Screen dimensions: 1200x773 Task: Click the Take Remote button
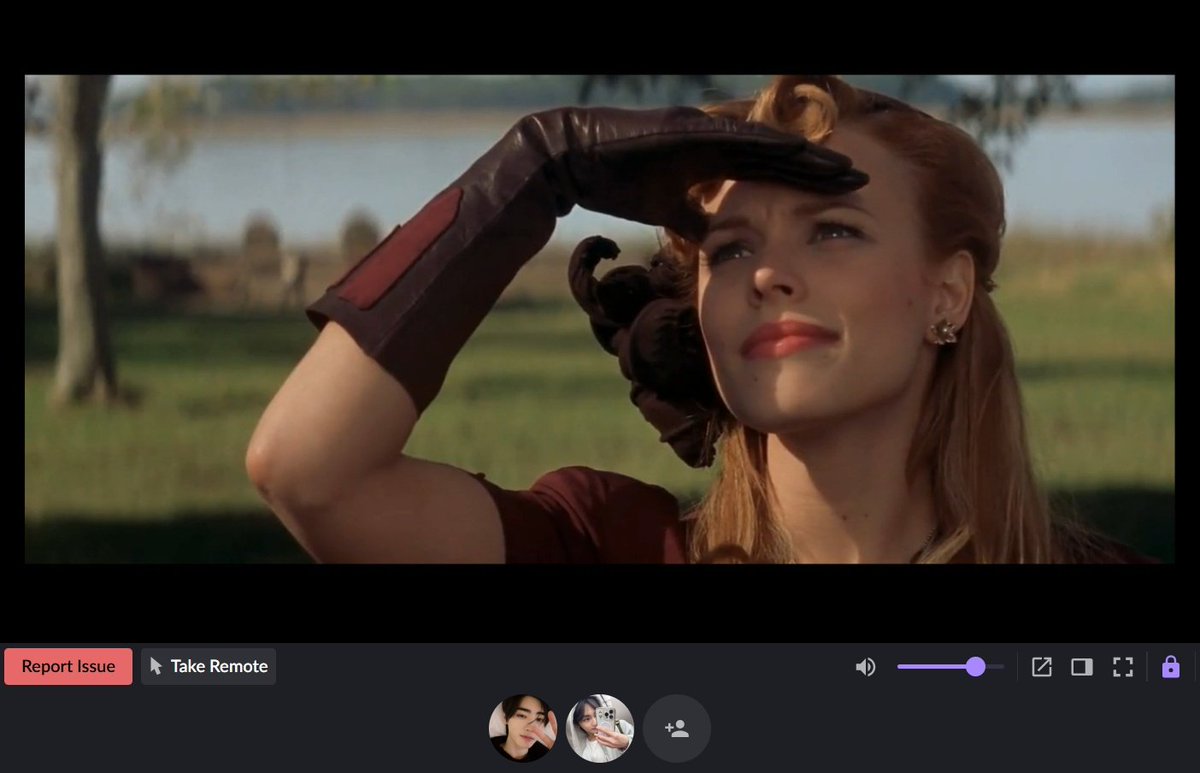click(208, 666)
